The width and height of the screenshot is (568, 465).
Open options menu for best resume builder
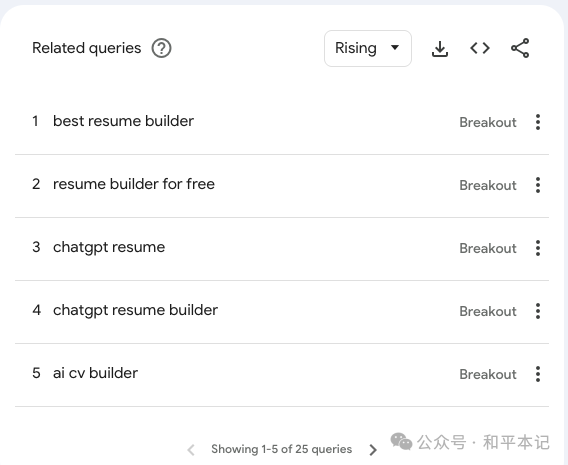pyautogui.click(x=538, y=122)
